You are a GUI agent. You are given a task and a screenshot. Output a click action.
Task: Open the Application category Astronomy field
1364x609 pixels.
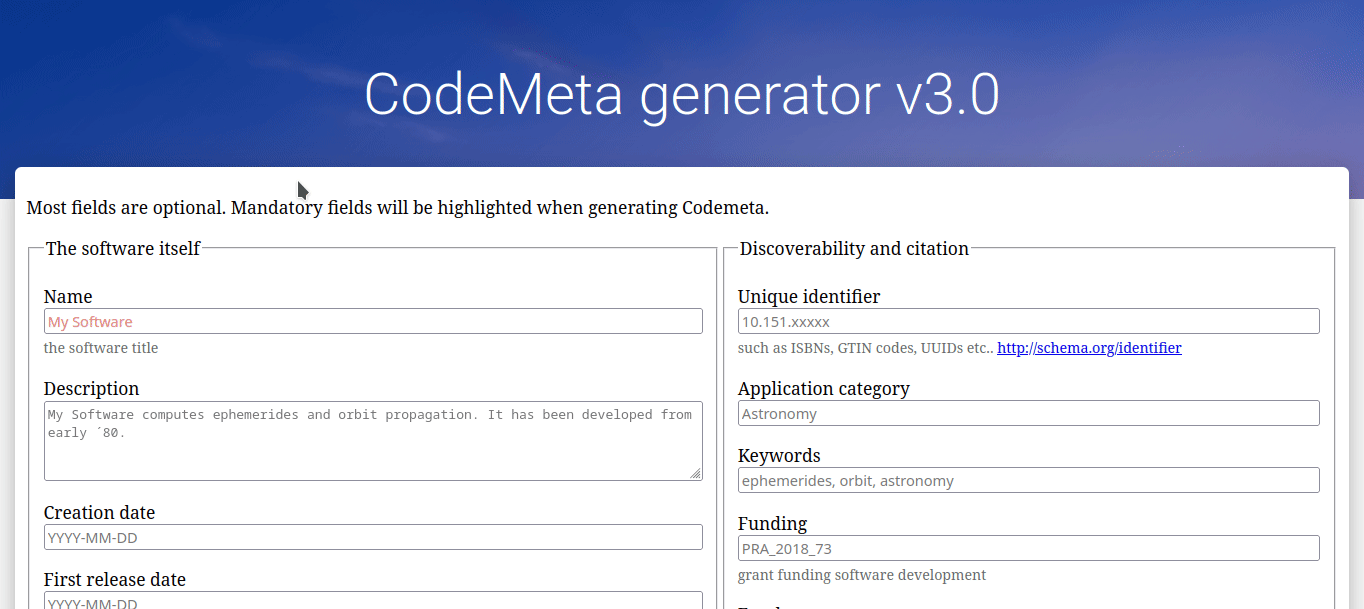click(1028, 412)
